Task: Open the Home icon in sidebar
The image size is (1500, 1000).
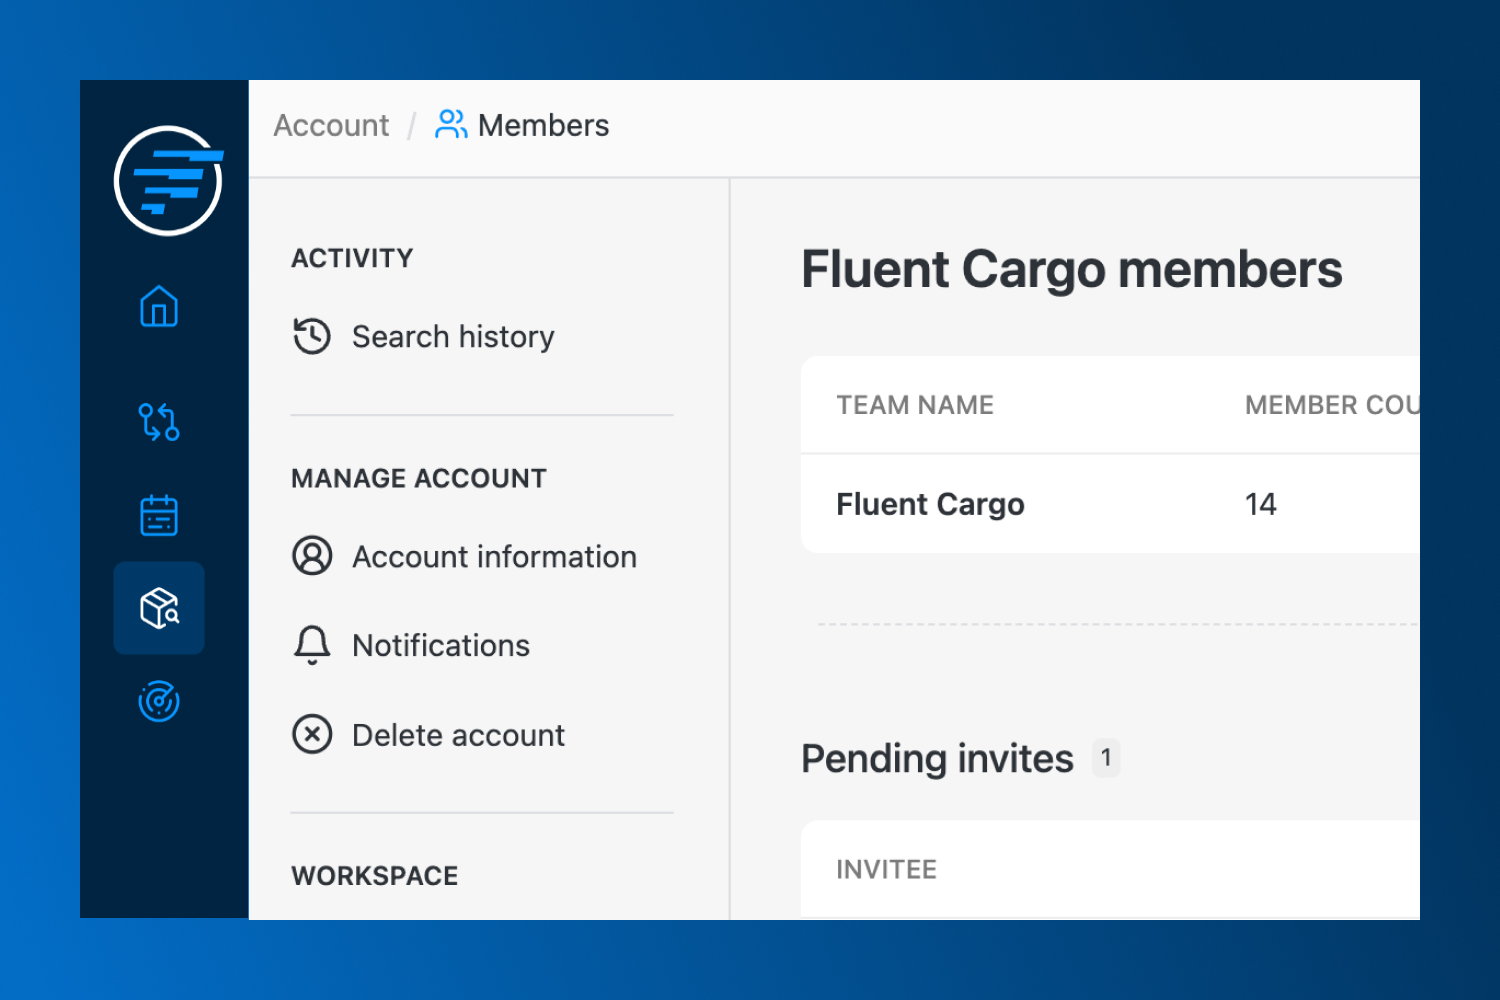Action: [x=159, y=306]
